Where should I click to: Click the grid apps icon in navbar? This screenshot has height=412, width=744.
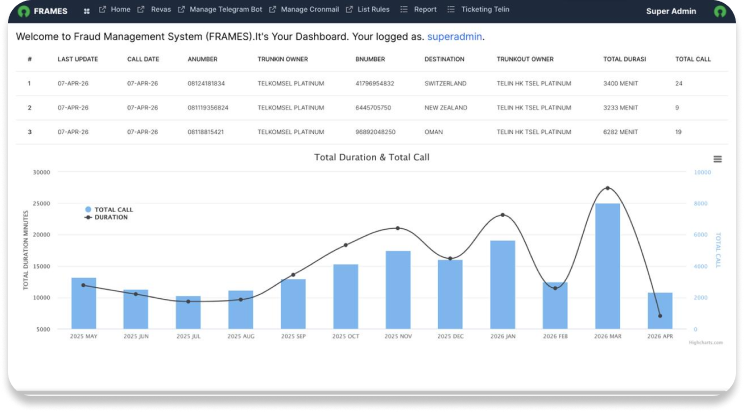point(87,10)
